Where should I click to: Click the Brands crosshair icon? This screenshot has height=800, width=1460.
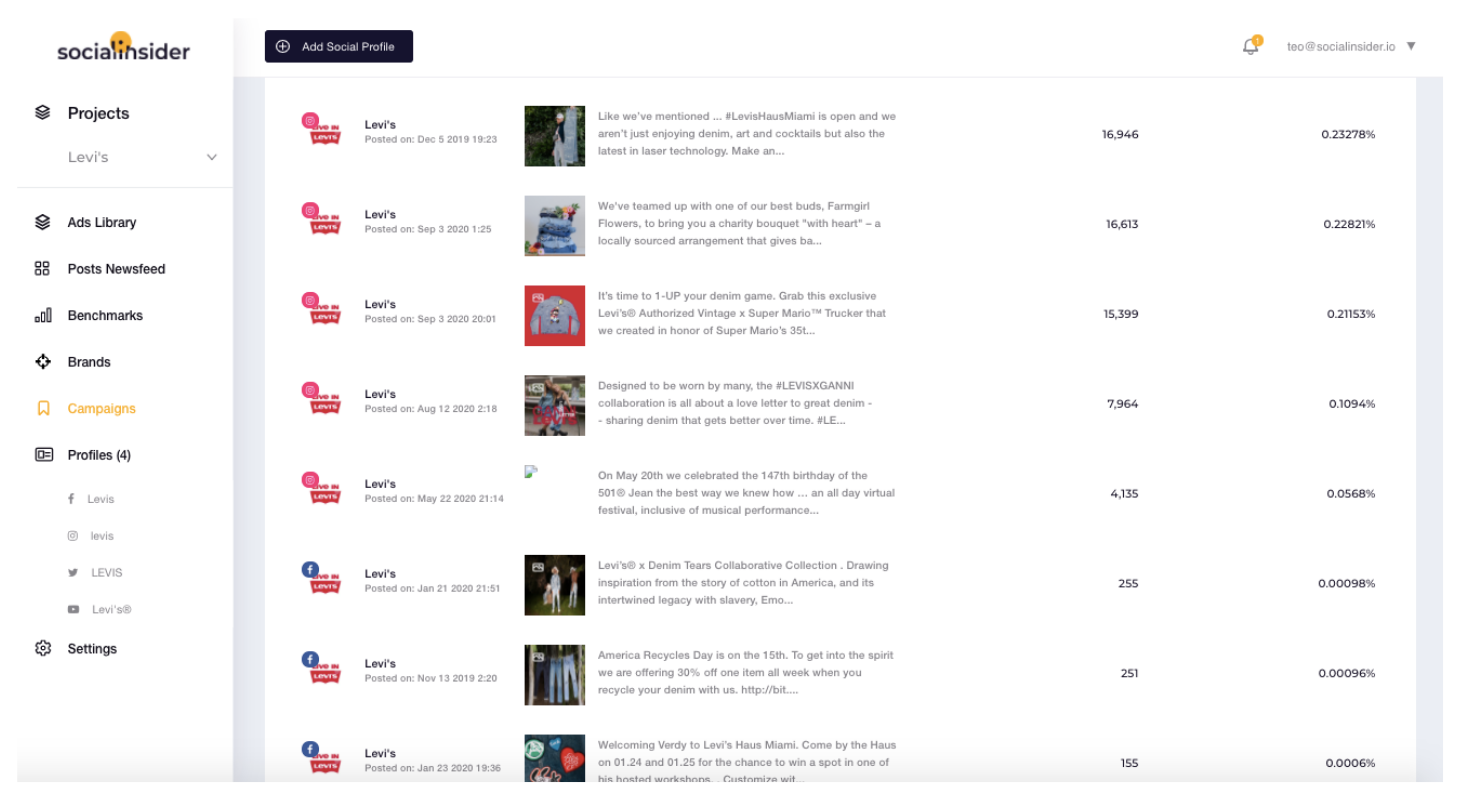coord(42,362)
